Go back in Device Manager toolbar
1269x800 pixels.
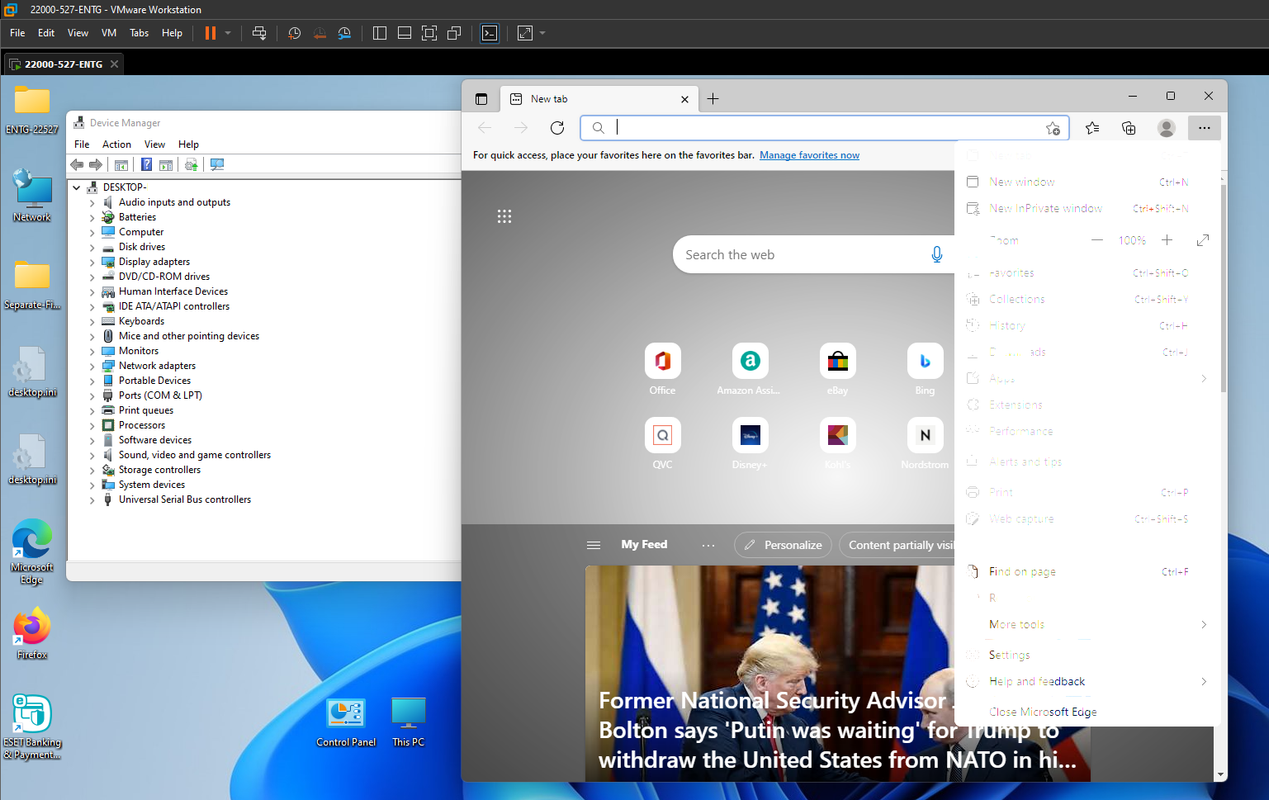click(x=77, y=165)
